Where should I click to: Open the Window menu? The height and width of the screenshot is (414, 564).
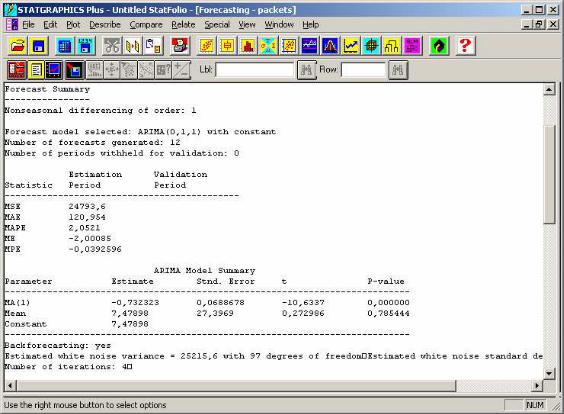279,24
